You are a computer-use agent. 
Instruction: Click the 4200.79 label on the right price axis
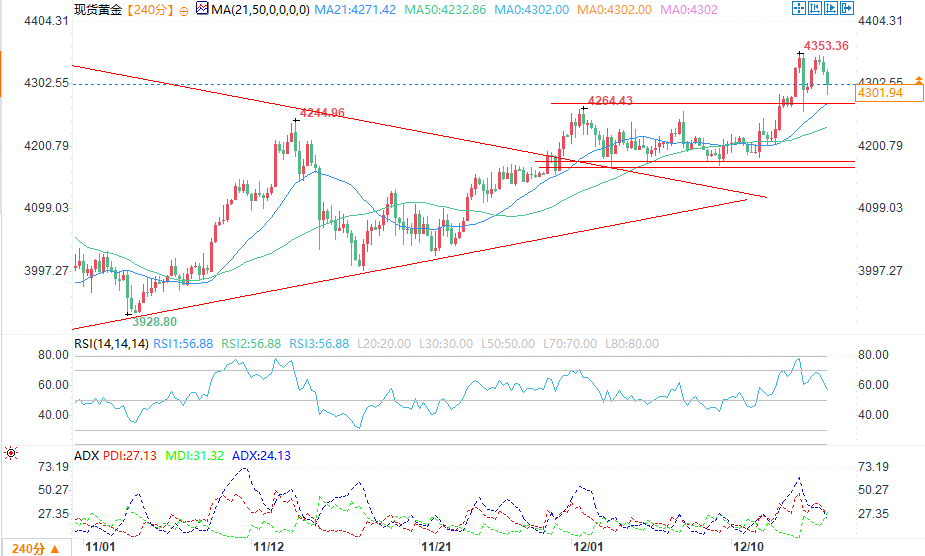(x=880, y=145)
